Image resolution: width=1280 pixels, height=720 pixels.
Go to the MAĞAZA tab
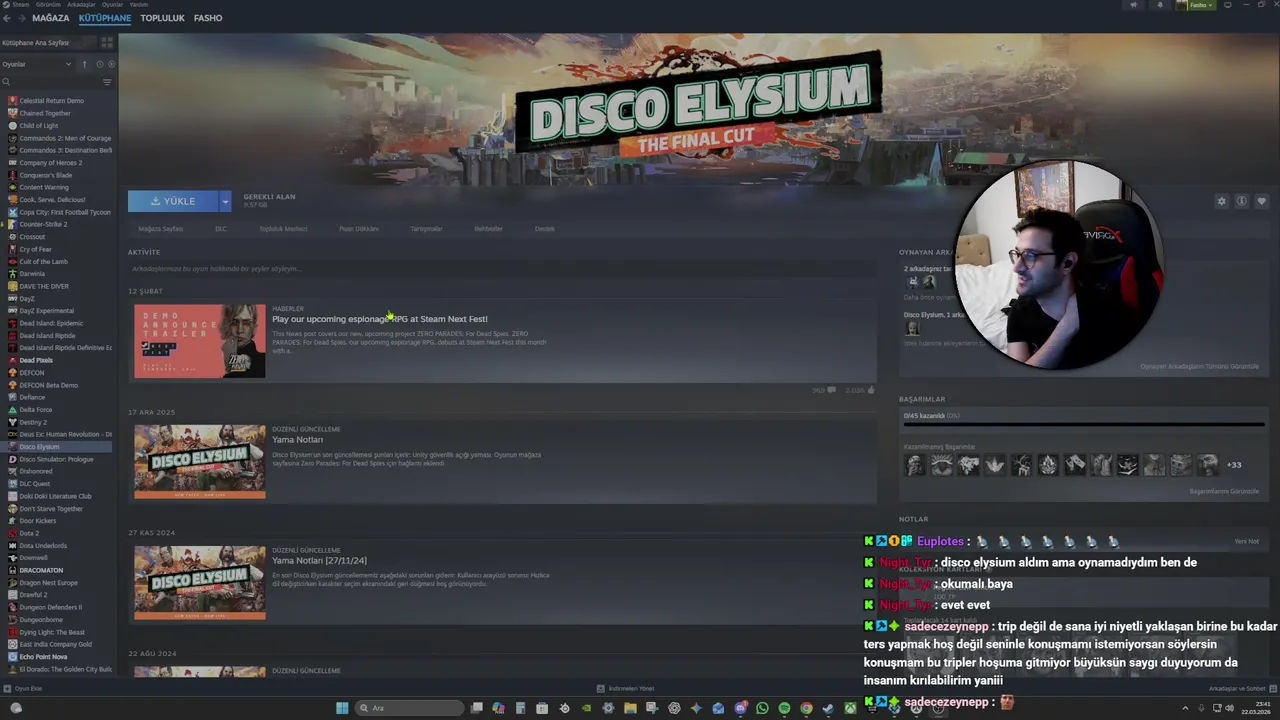click(x=51, y=18)
